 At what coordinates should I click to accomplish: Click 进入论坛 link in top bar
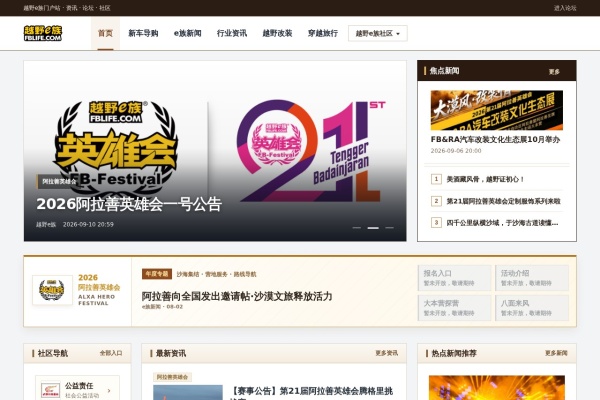coord(565,8)
